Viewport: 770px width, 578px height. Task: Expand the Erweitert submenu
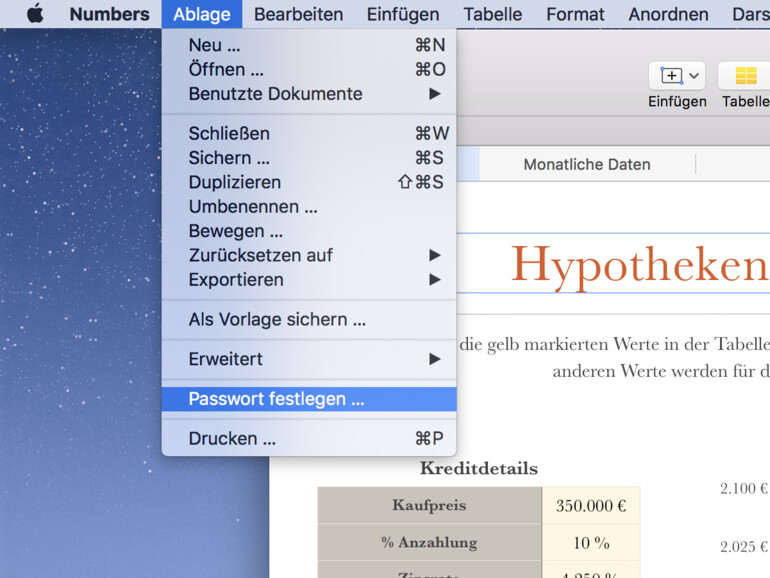(x=309, y=359)
